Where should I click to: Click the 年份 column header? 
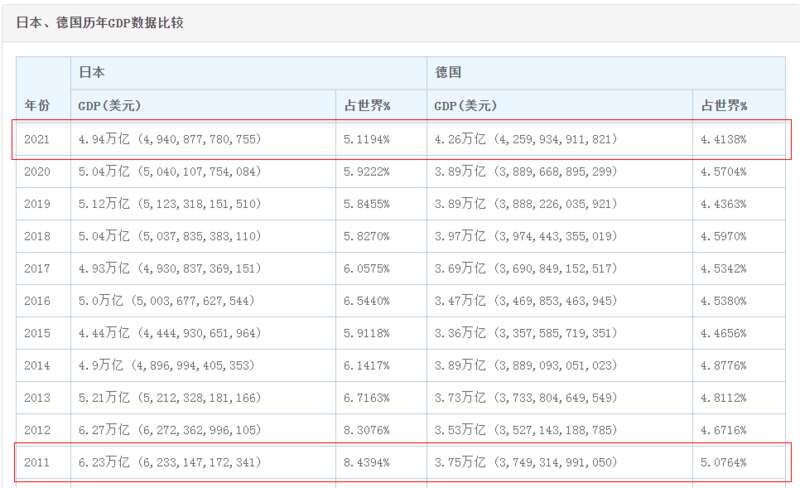pyautogui.click(x=37, y=106)
